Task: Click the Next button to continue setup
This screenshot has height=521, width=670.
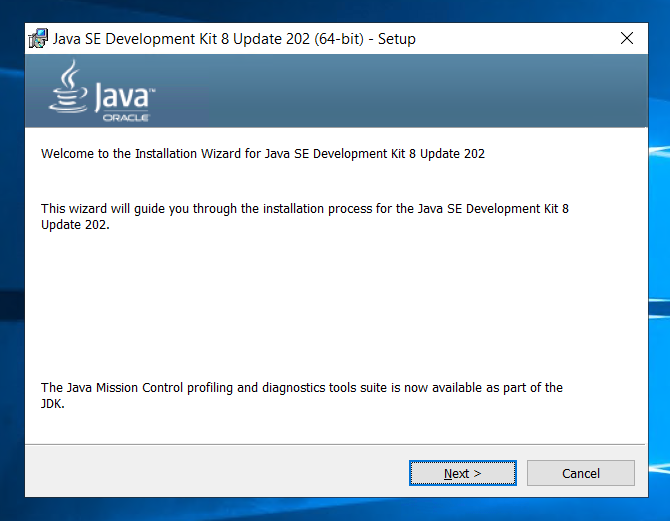Action: pos(463,473)
